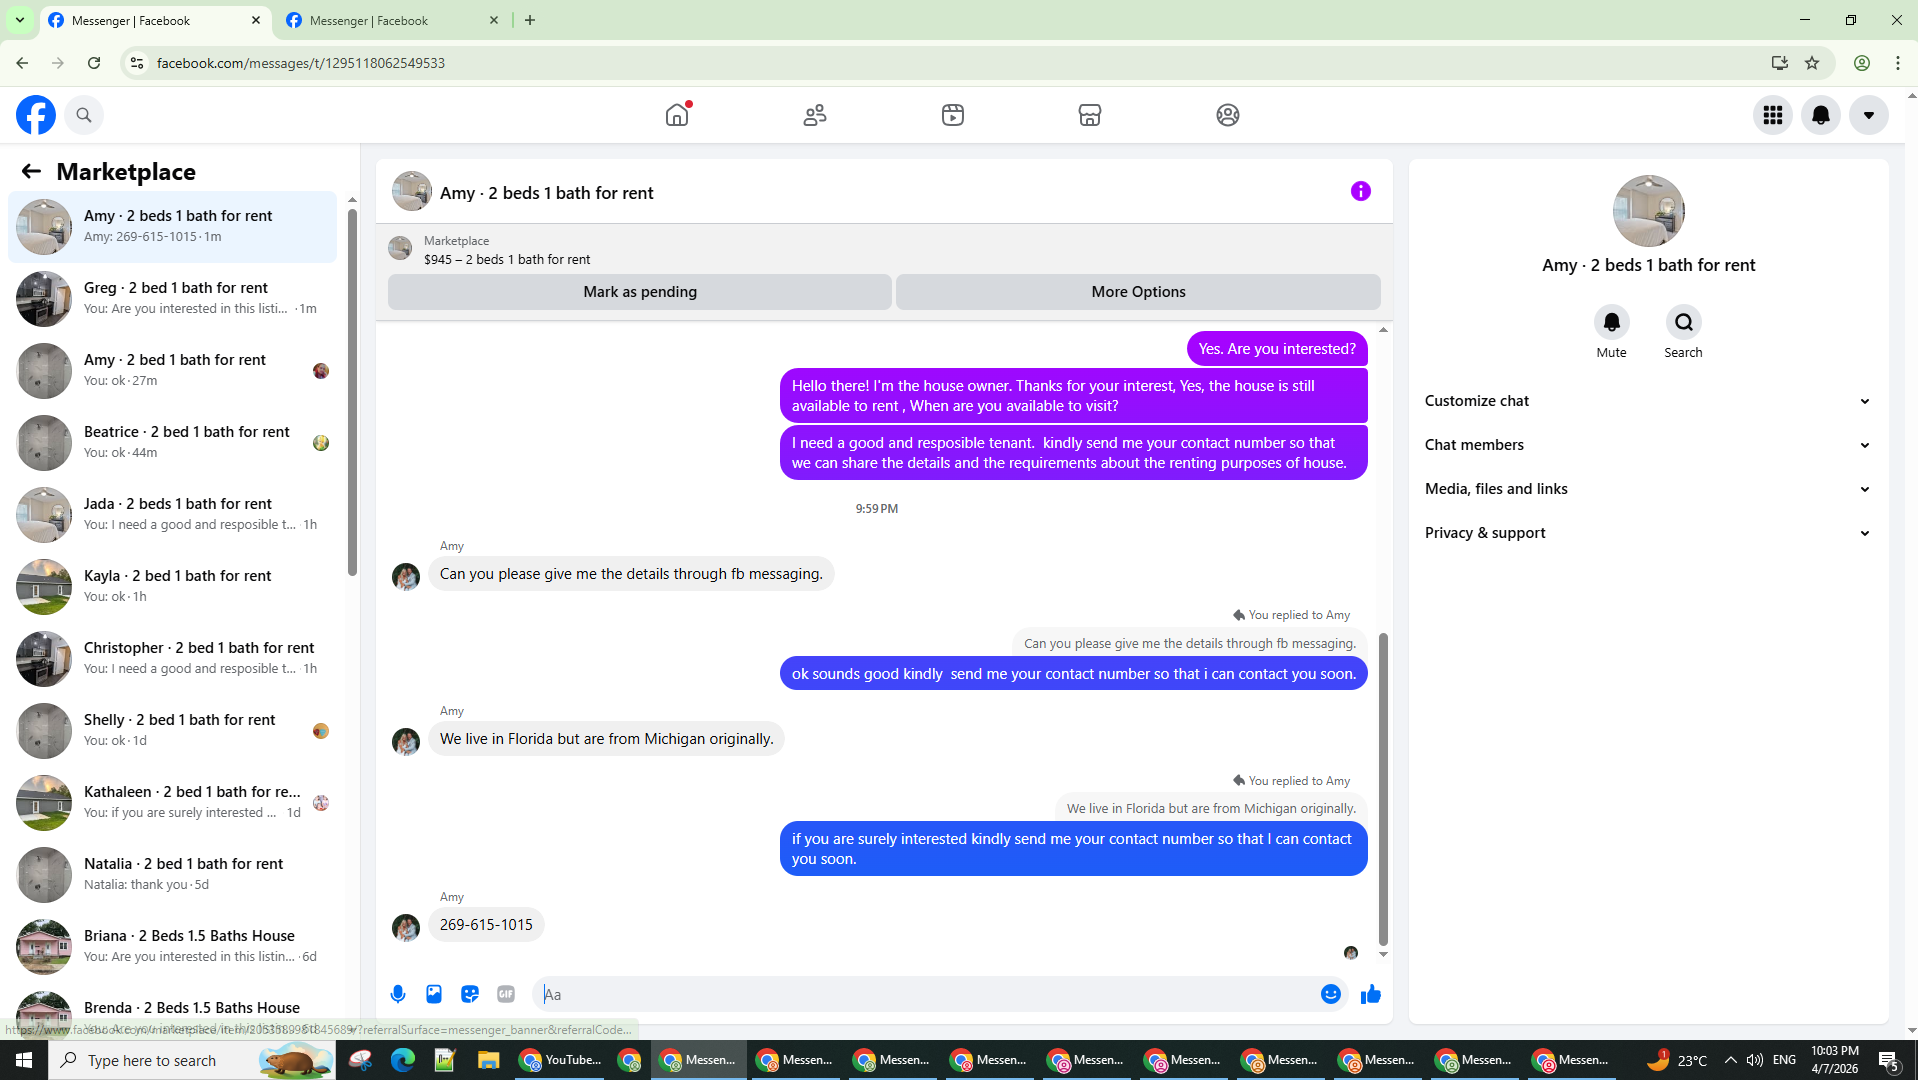The height and width of the screenshot is (1080, 1918).
Task: Open the Reels video icon
Action: (x=953, y=115)
